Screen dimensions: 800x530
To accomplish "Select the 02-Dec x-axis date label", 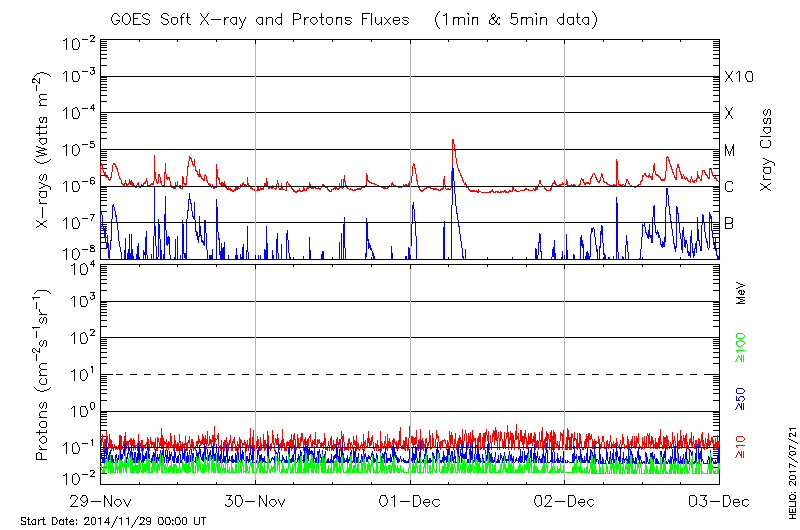I will coord(565,500).
